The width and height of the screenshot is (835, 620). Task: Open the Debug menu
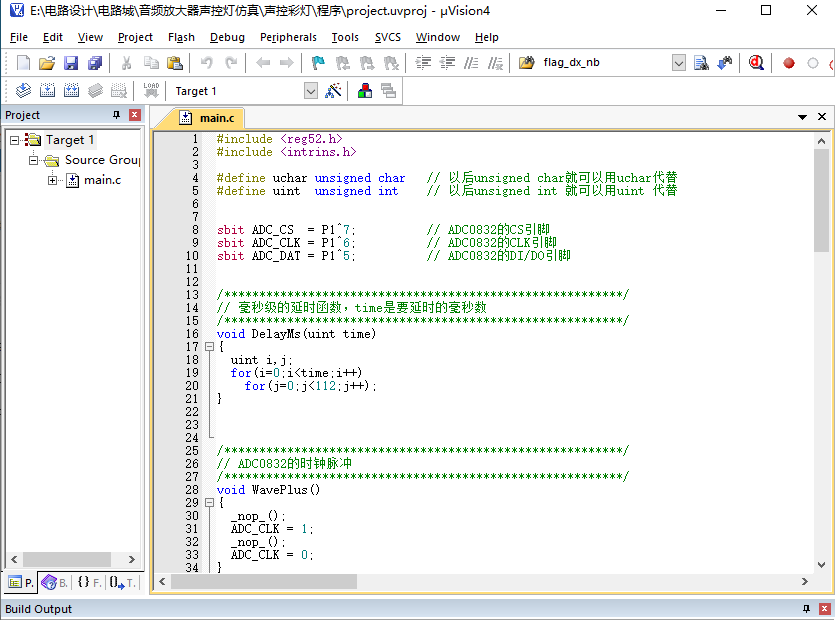(x=227, y=37)
